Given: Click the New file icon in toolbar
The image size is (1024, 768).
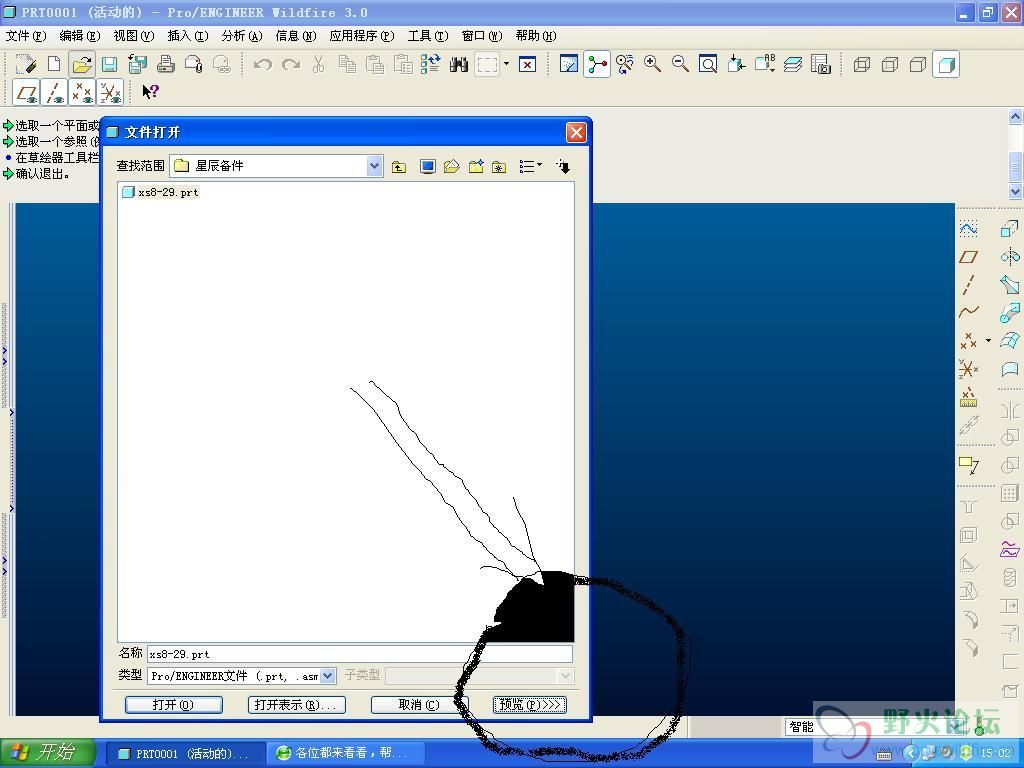Looking at the screenshot, I should 54,64.
